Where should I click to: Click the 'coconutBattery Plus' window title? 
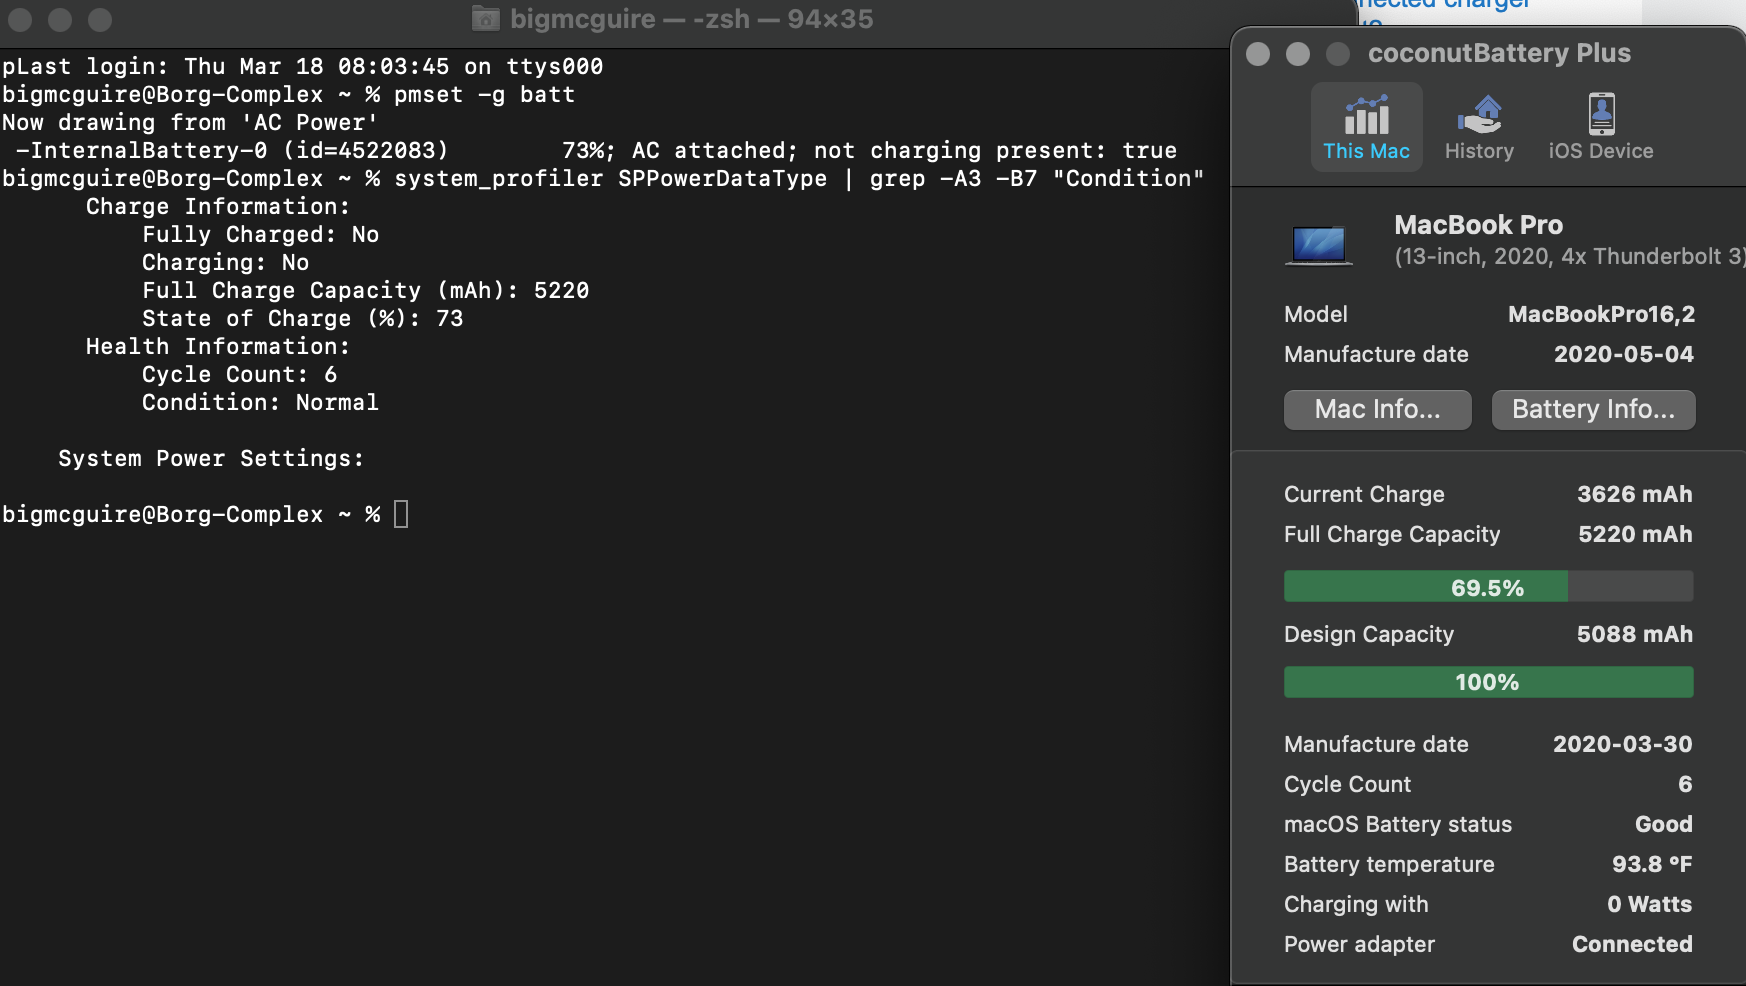tap(1499, 53)
